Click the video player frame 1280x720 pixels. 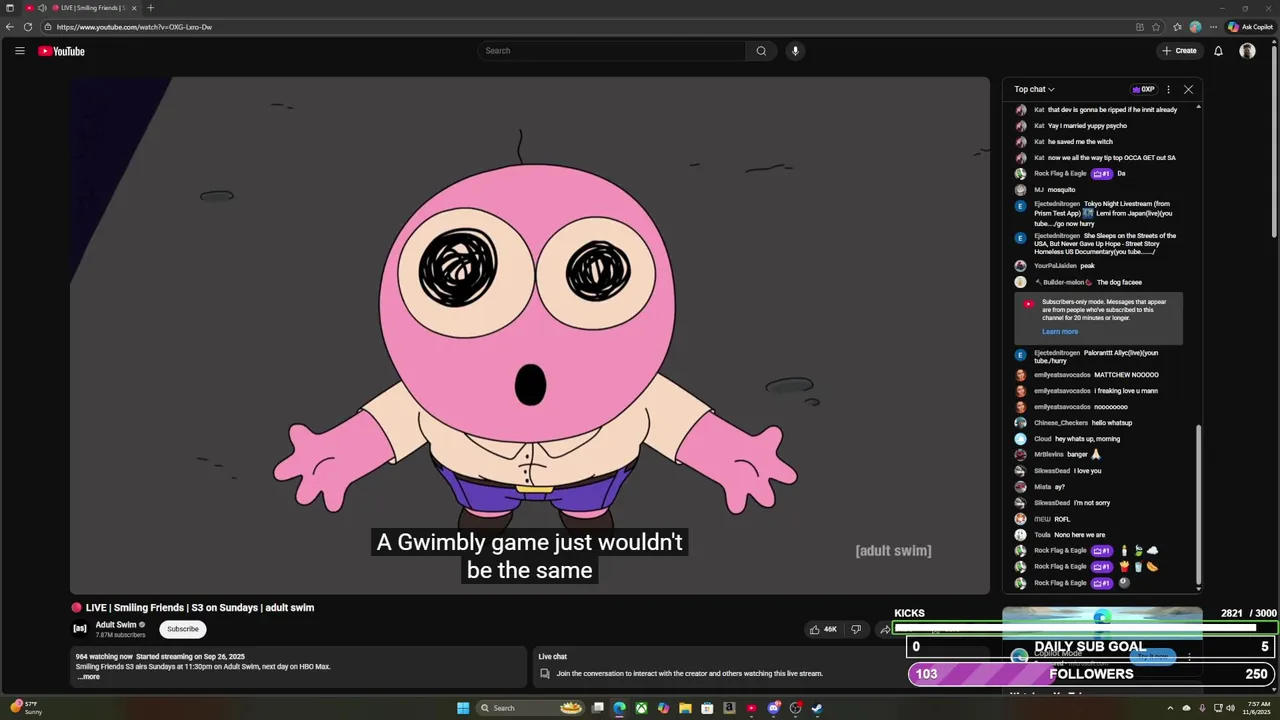[x=530, y=336]
